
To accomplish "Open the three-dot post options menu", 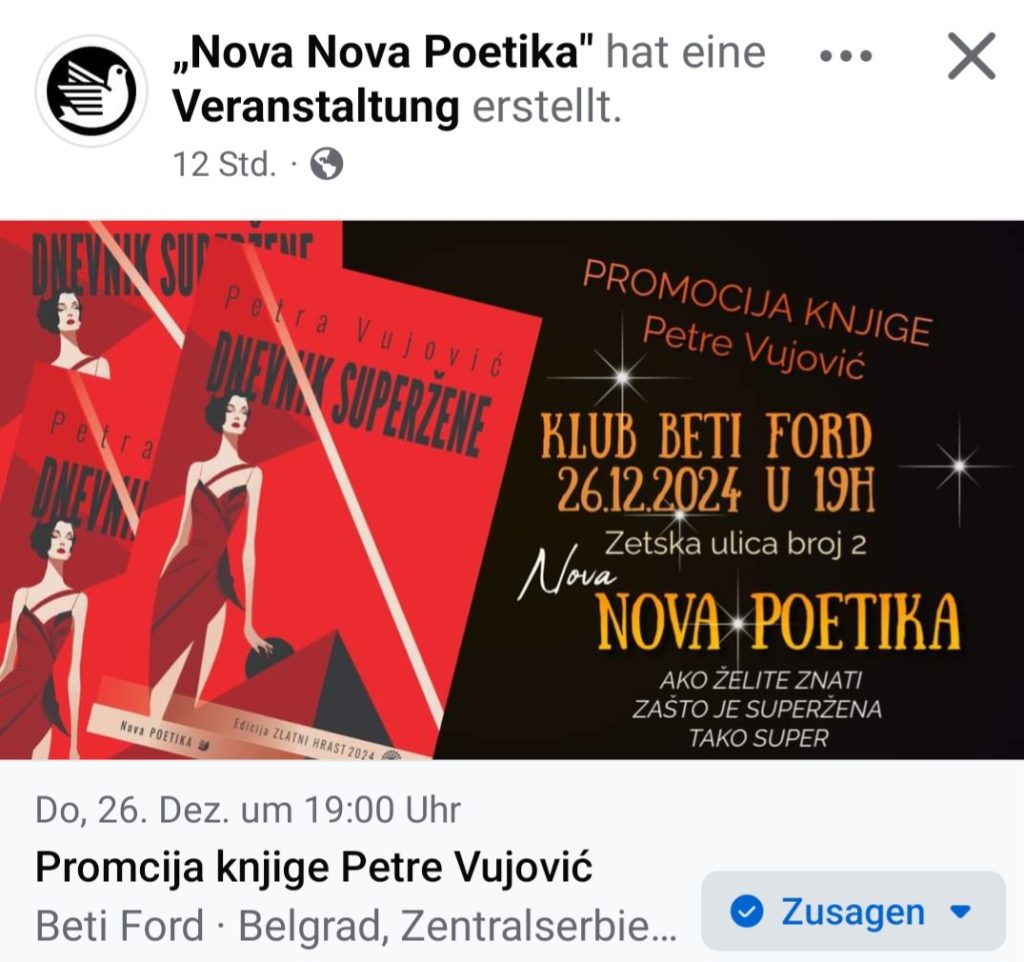I will click(x=846, y=56).
